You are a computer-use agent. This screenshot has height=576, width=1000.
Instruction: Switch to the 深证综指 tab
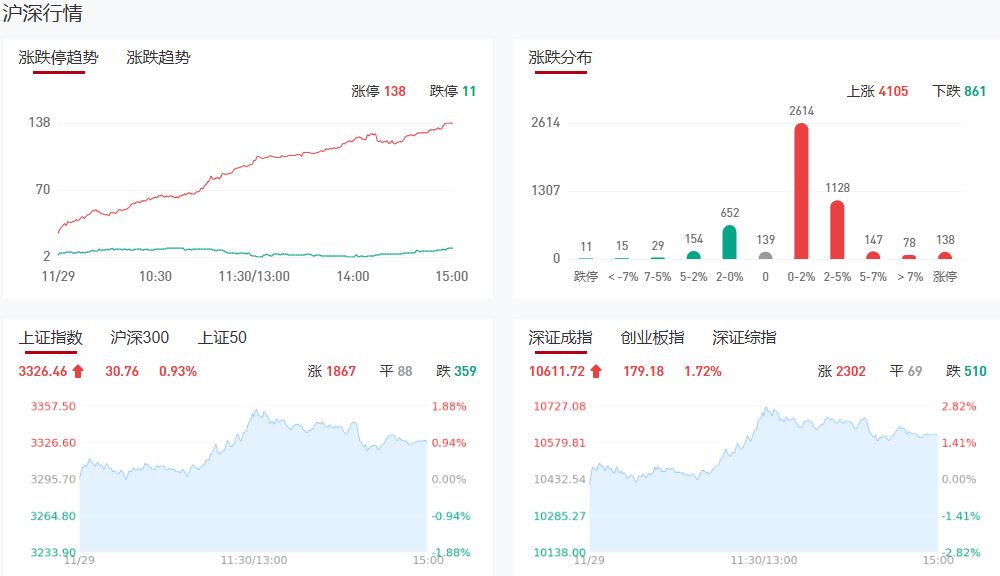click(744, 338)
